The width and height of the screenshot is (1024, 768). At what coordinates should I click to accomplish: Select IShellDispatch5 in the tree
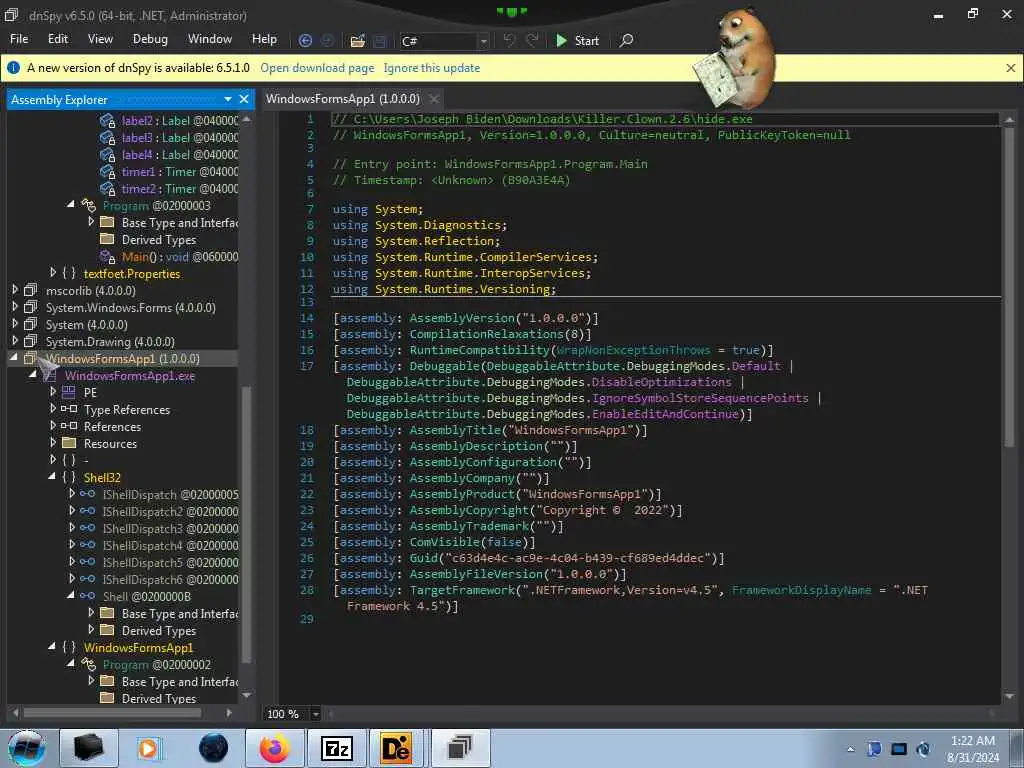pos(170,562)
